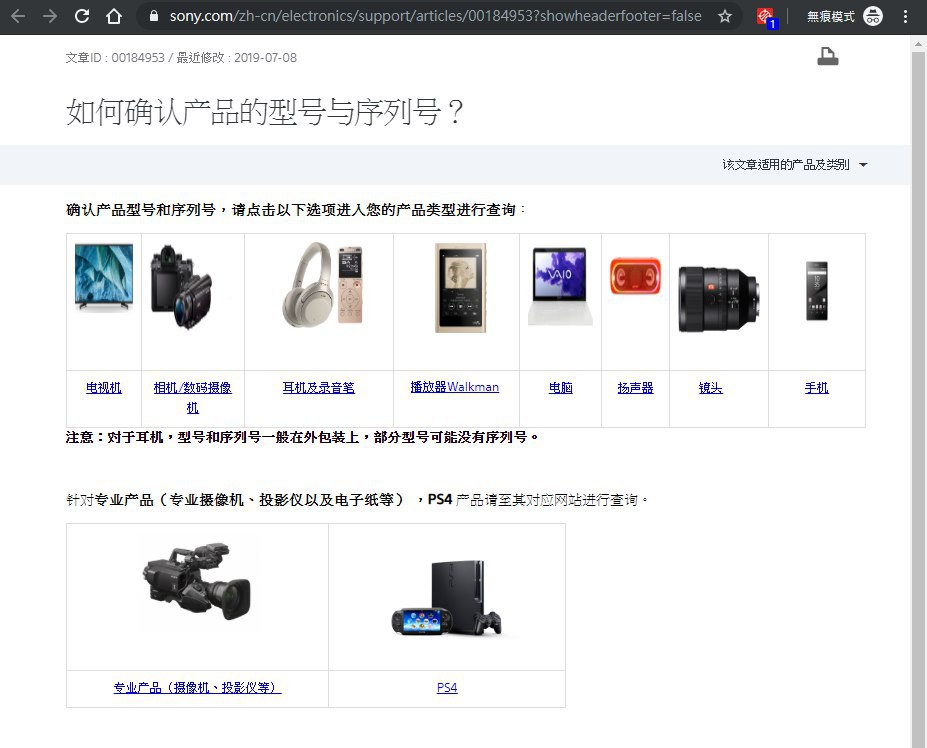
Task: Click the headphones and voice recorder image
Action: 322,284
